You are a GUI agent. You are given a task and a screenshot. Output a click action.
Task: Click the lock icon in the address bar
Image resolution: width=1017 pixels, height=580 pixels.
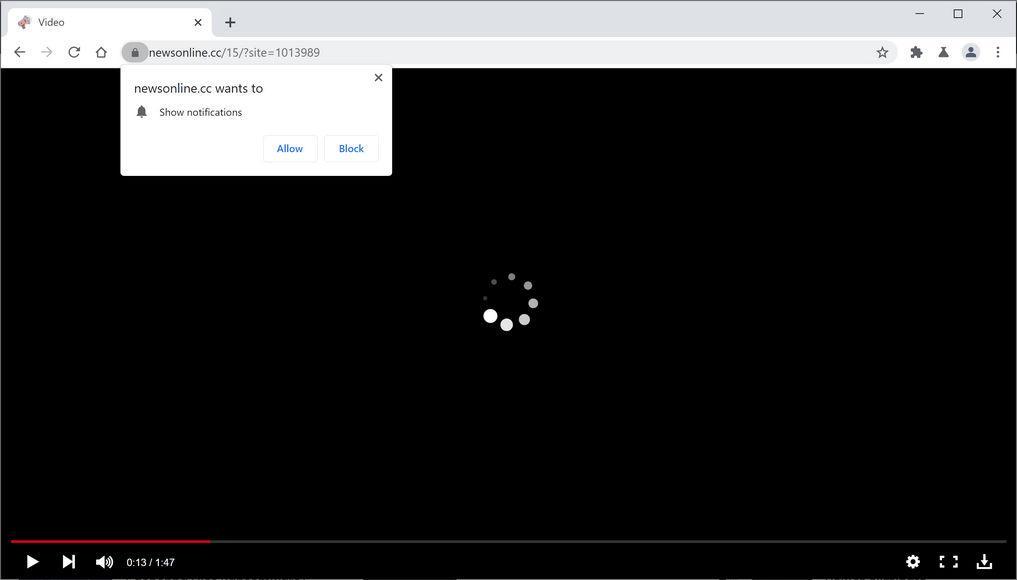135,52
